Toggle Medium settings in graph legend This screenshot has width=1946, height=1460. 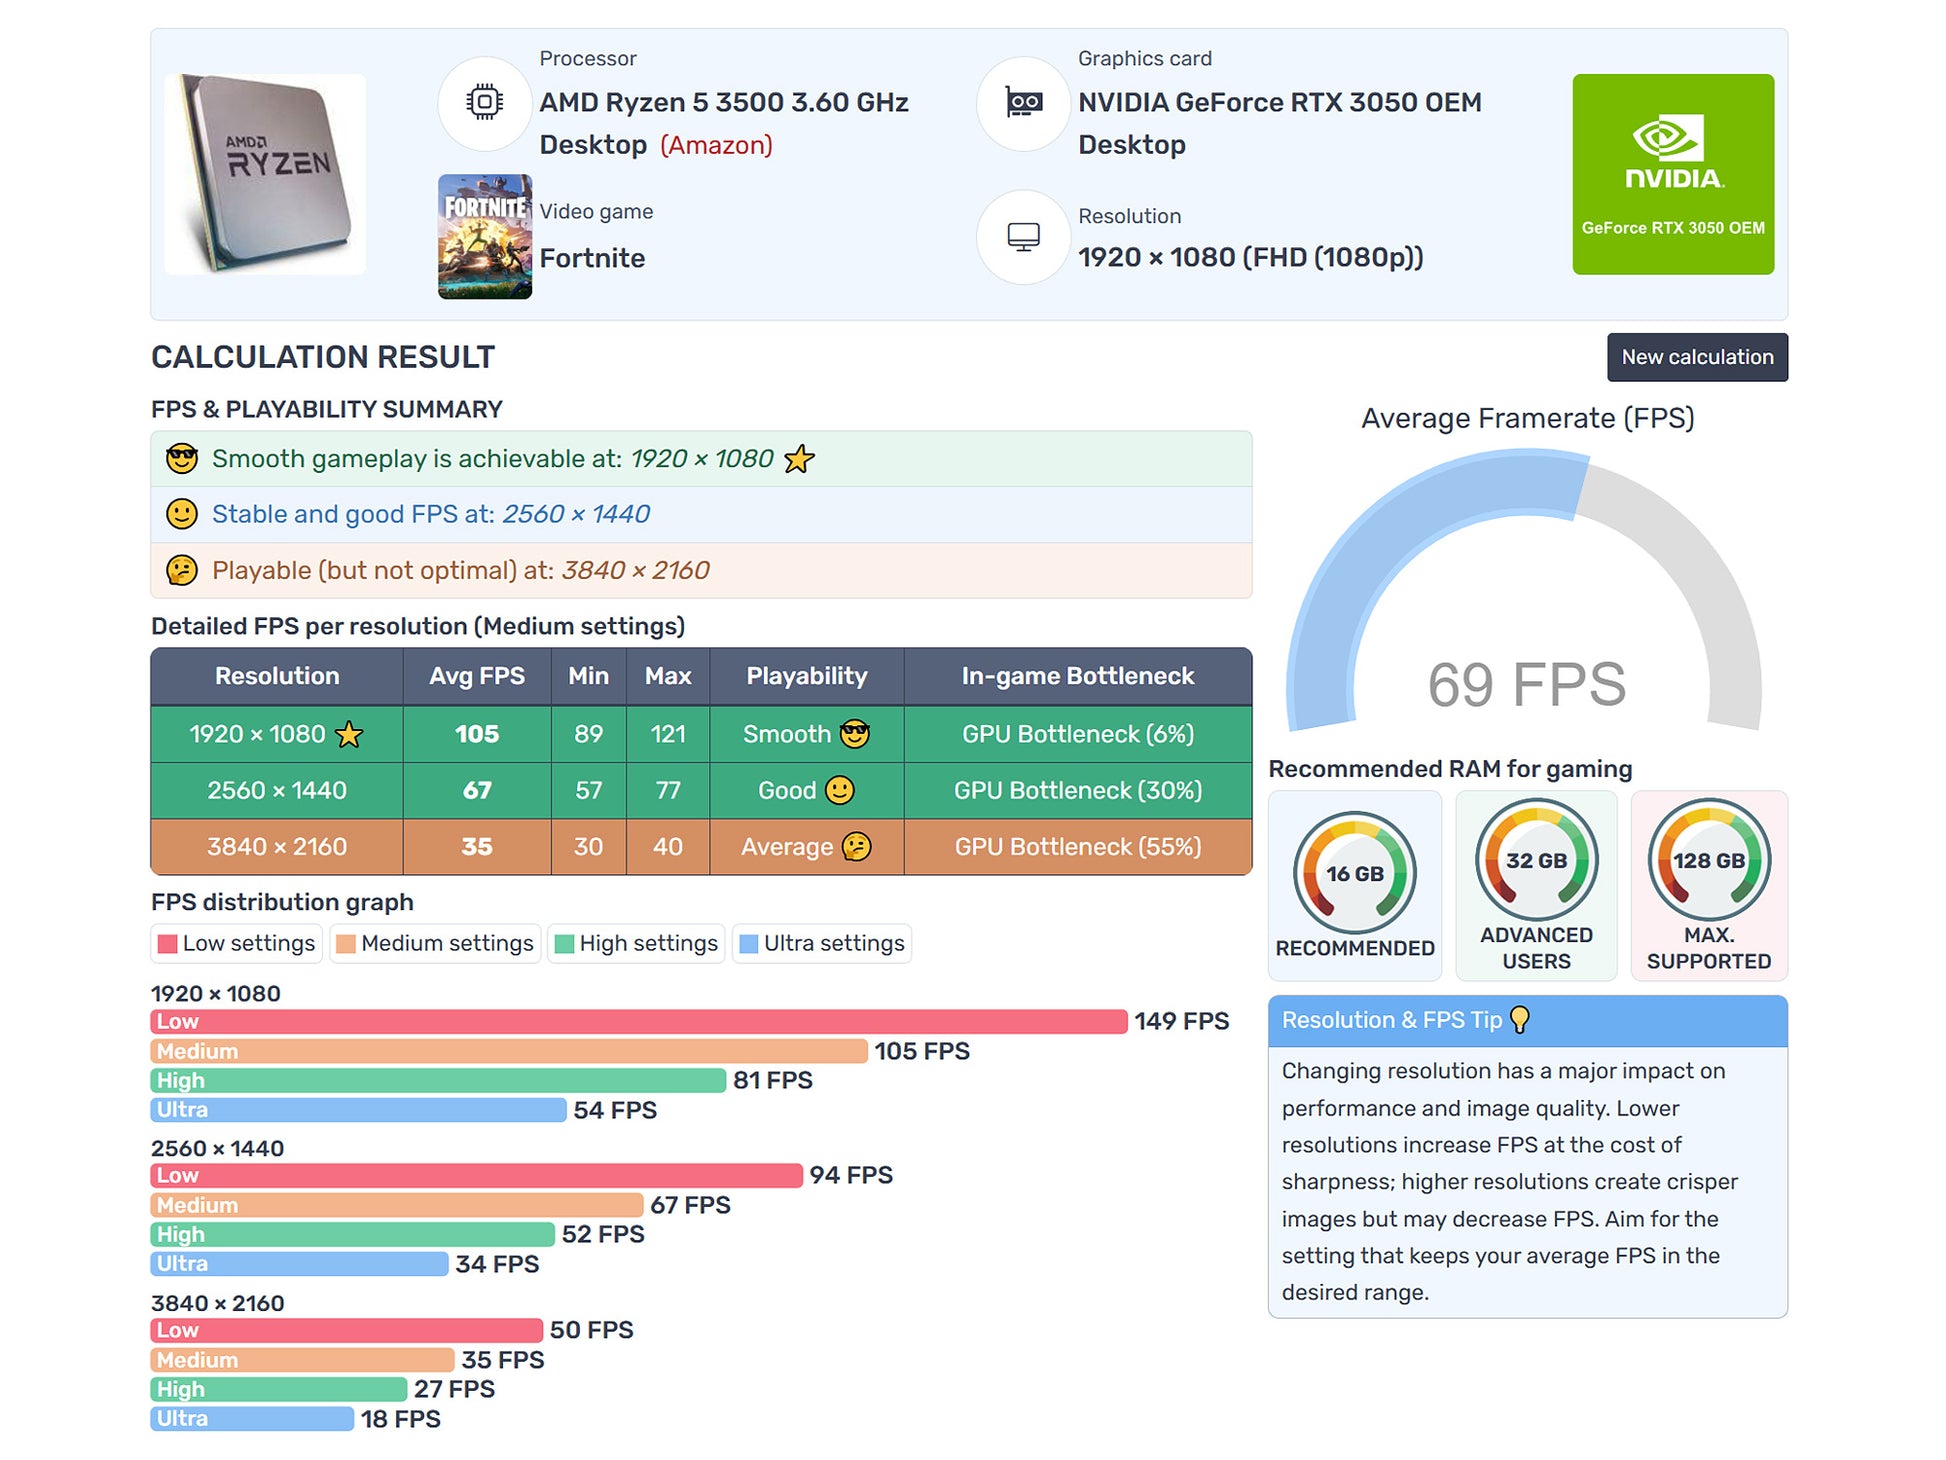point(435,944)
